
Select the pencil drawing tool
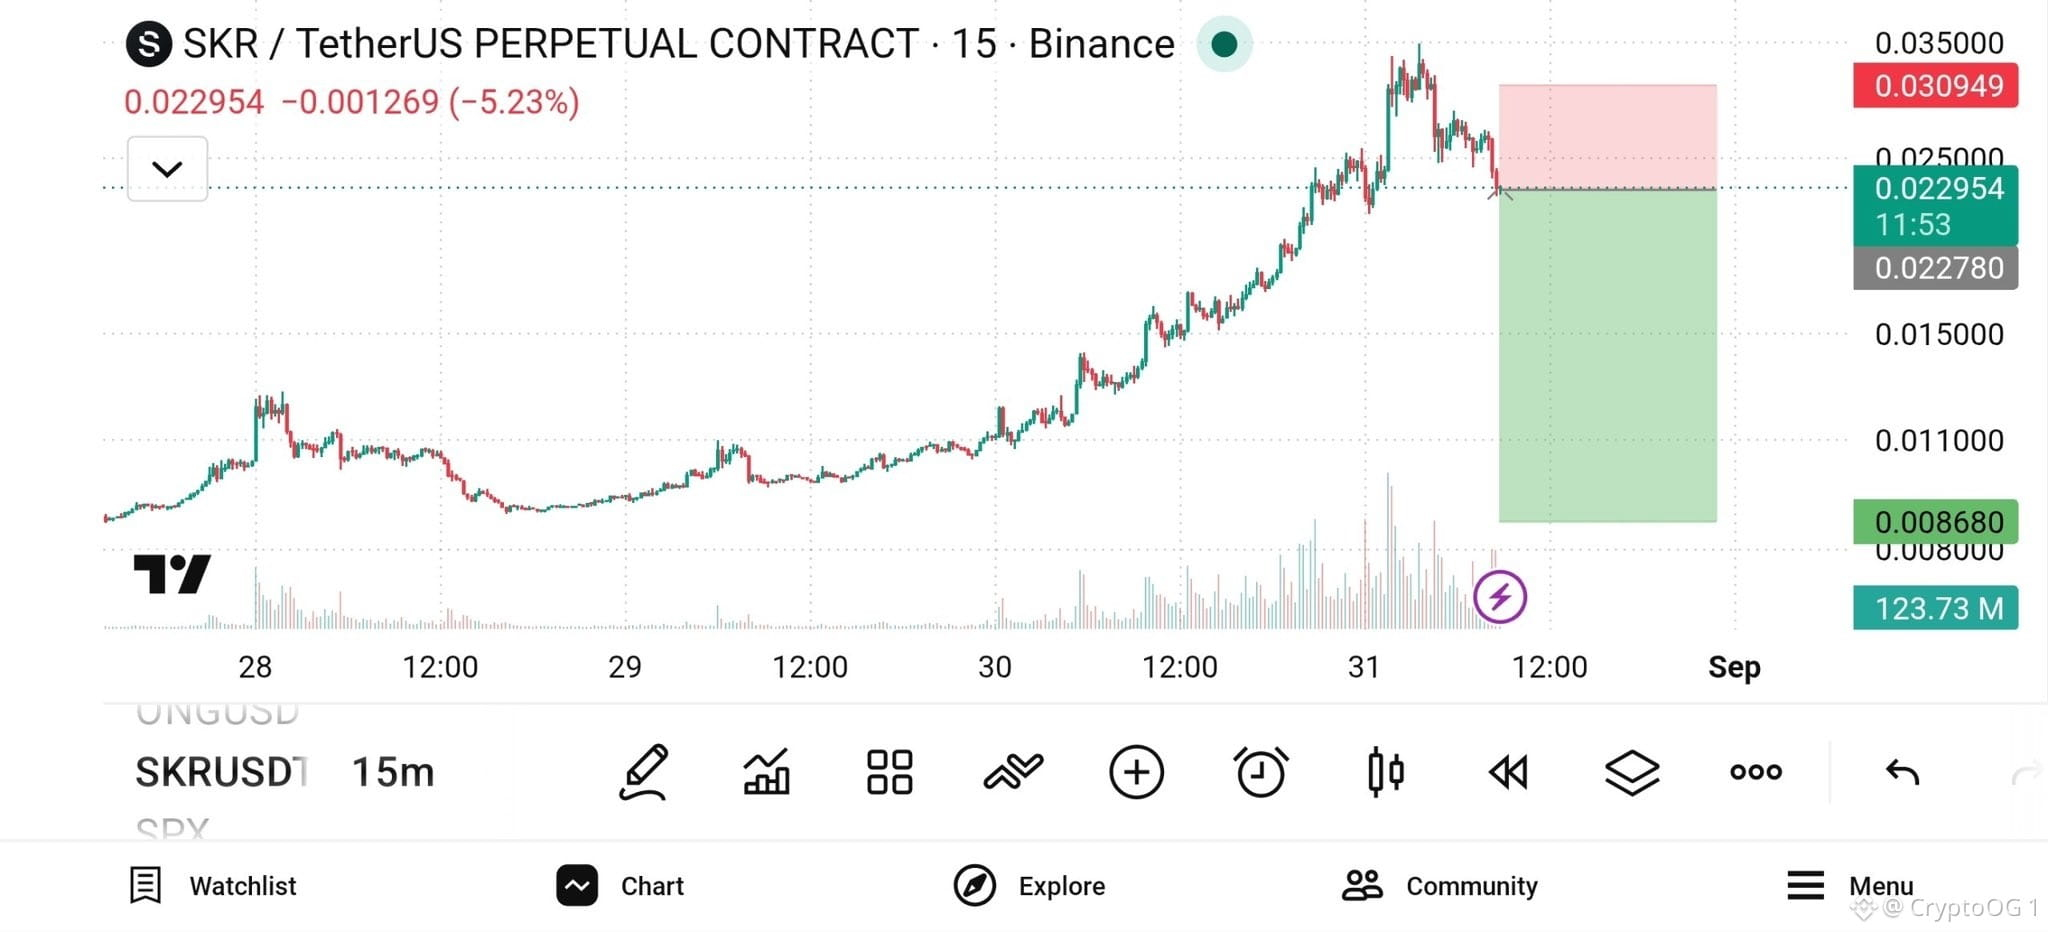pyautogui.click(x=643, y=772)
